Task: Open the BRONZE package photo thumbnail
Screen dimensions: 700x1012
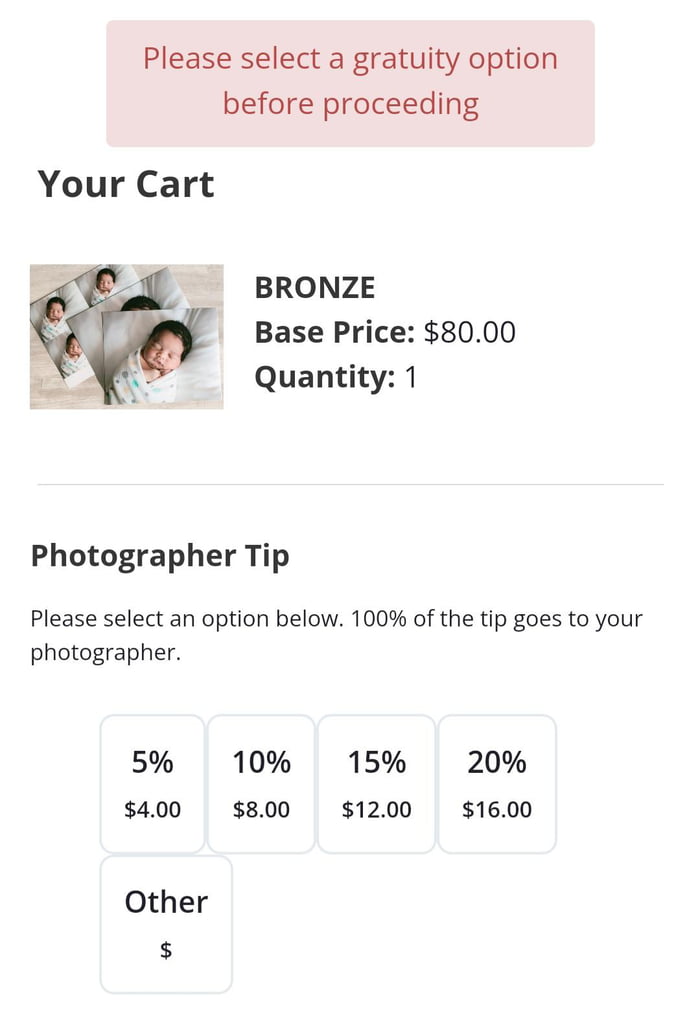Action: point(127,336)
